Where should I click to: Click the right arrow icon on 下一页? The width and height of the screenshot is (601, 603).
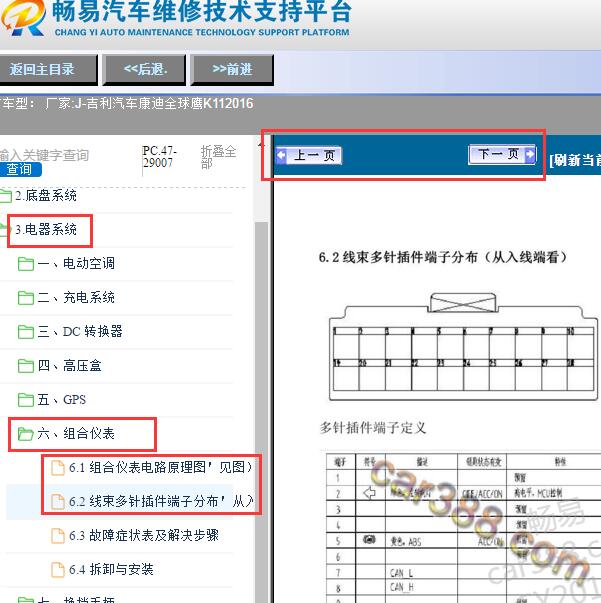(x=530, y=154)
